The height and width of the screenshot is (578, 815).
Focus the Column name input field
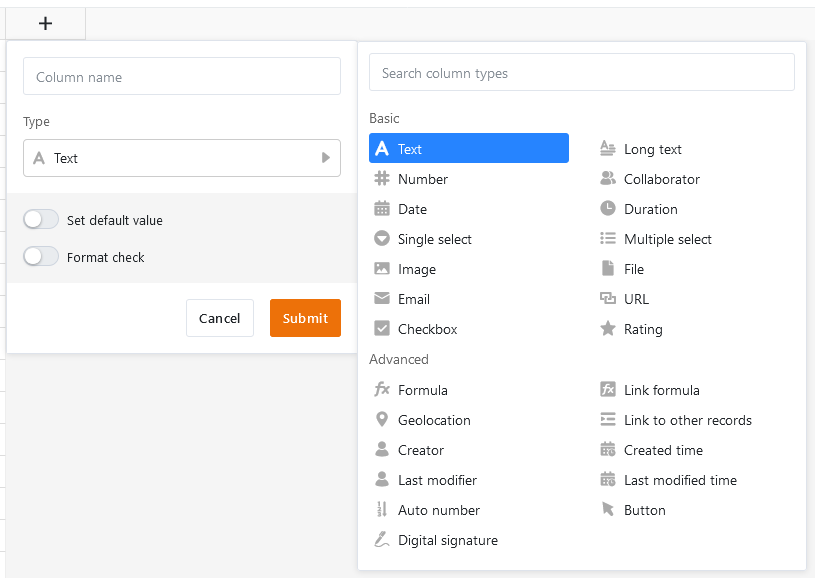coord(181,77)
